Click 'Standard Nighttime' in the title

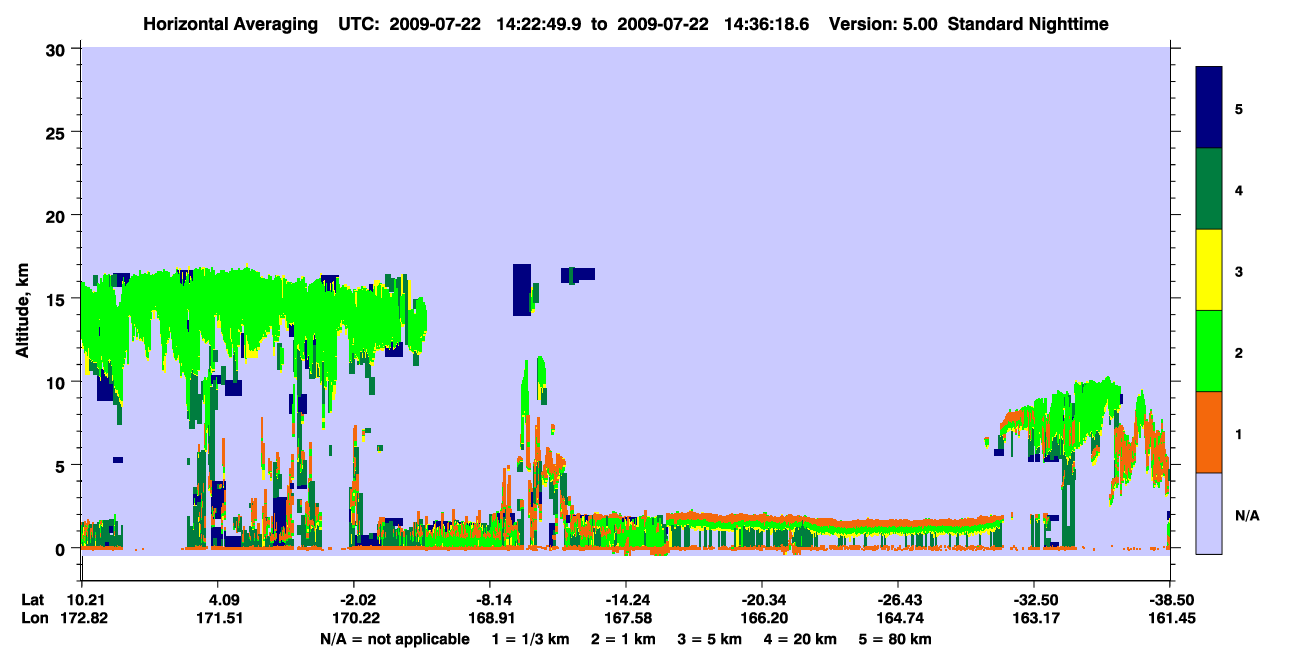(x=1028, y=23)
